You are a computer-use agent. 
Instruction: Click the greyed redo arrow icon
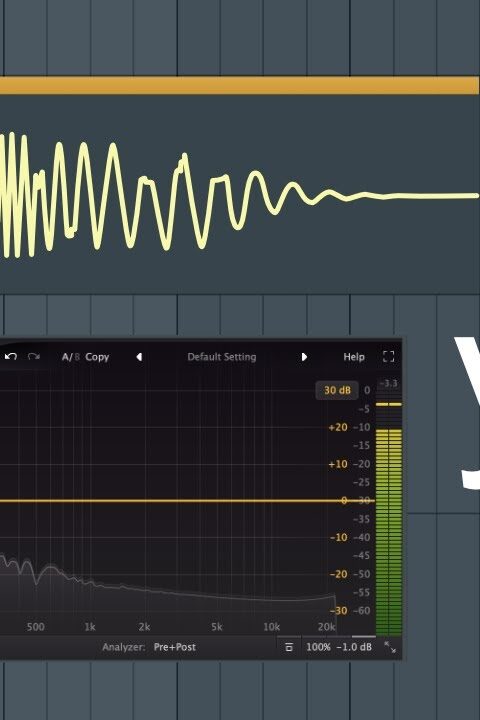click(34, 356)
